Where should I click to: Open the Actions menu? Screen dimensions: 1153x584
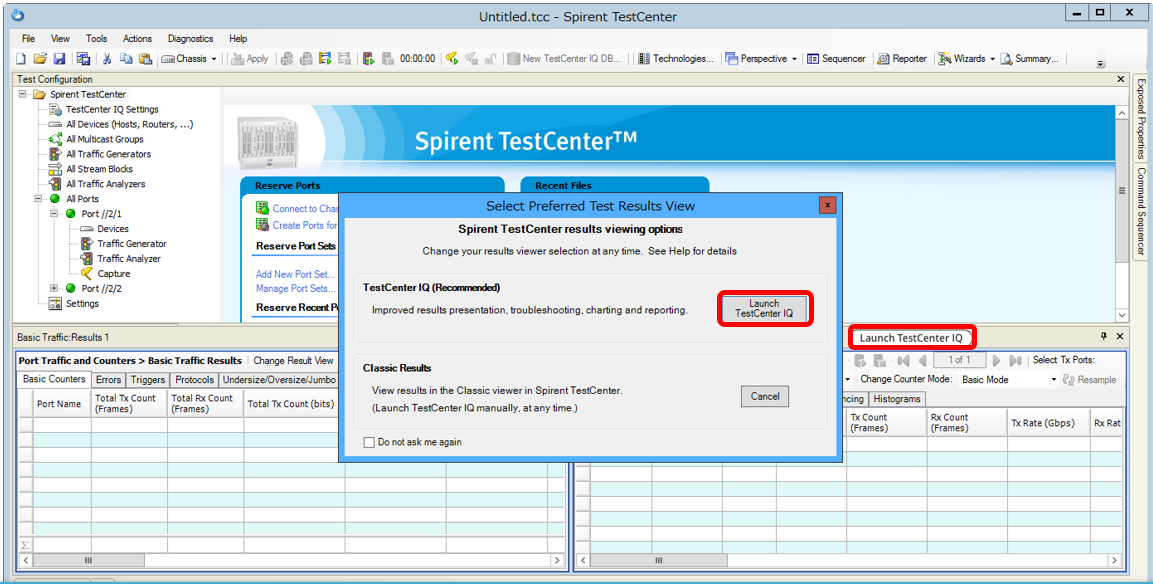point(138,38)
